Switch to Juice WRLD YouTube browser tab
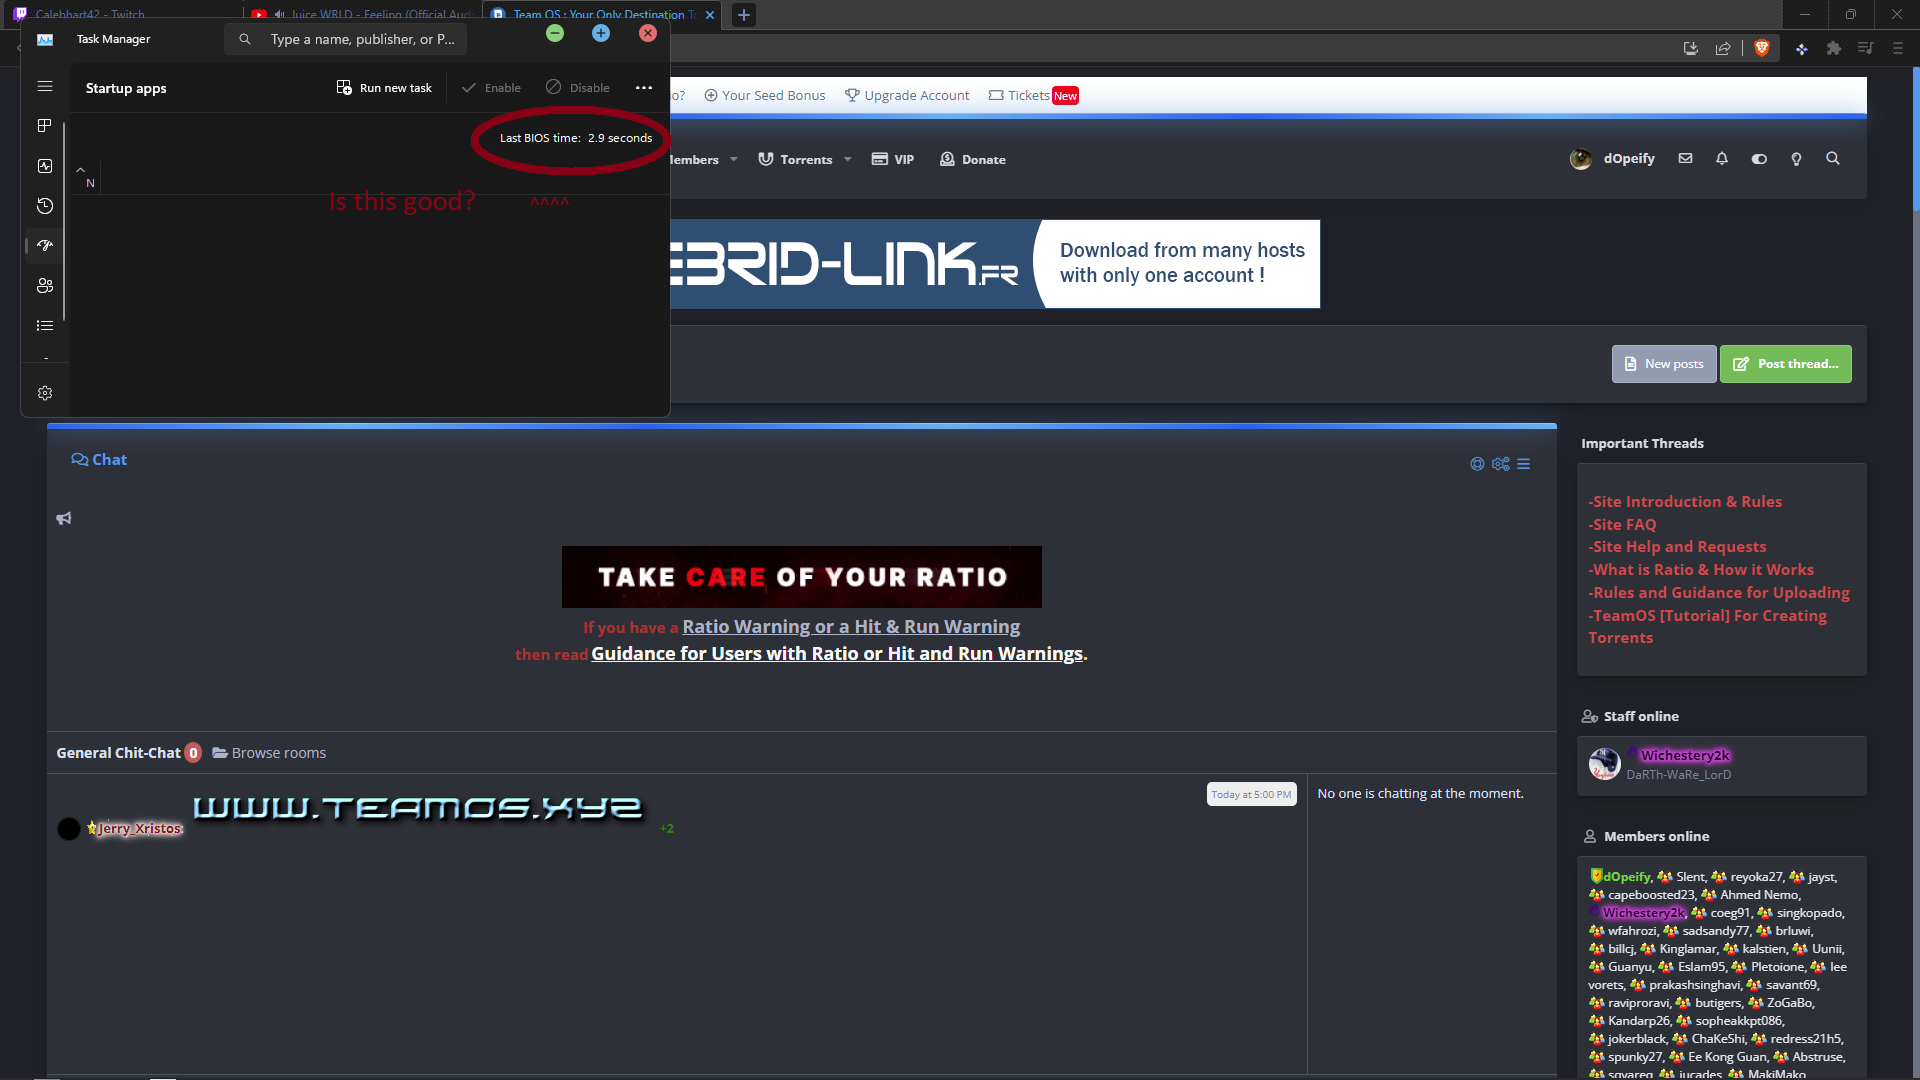1920x1080 pixels. (x=363, y=14)
